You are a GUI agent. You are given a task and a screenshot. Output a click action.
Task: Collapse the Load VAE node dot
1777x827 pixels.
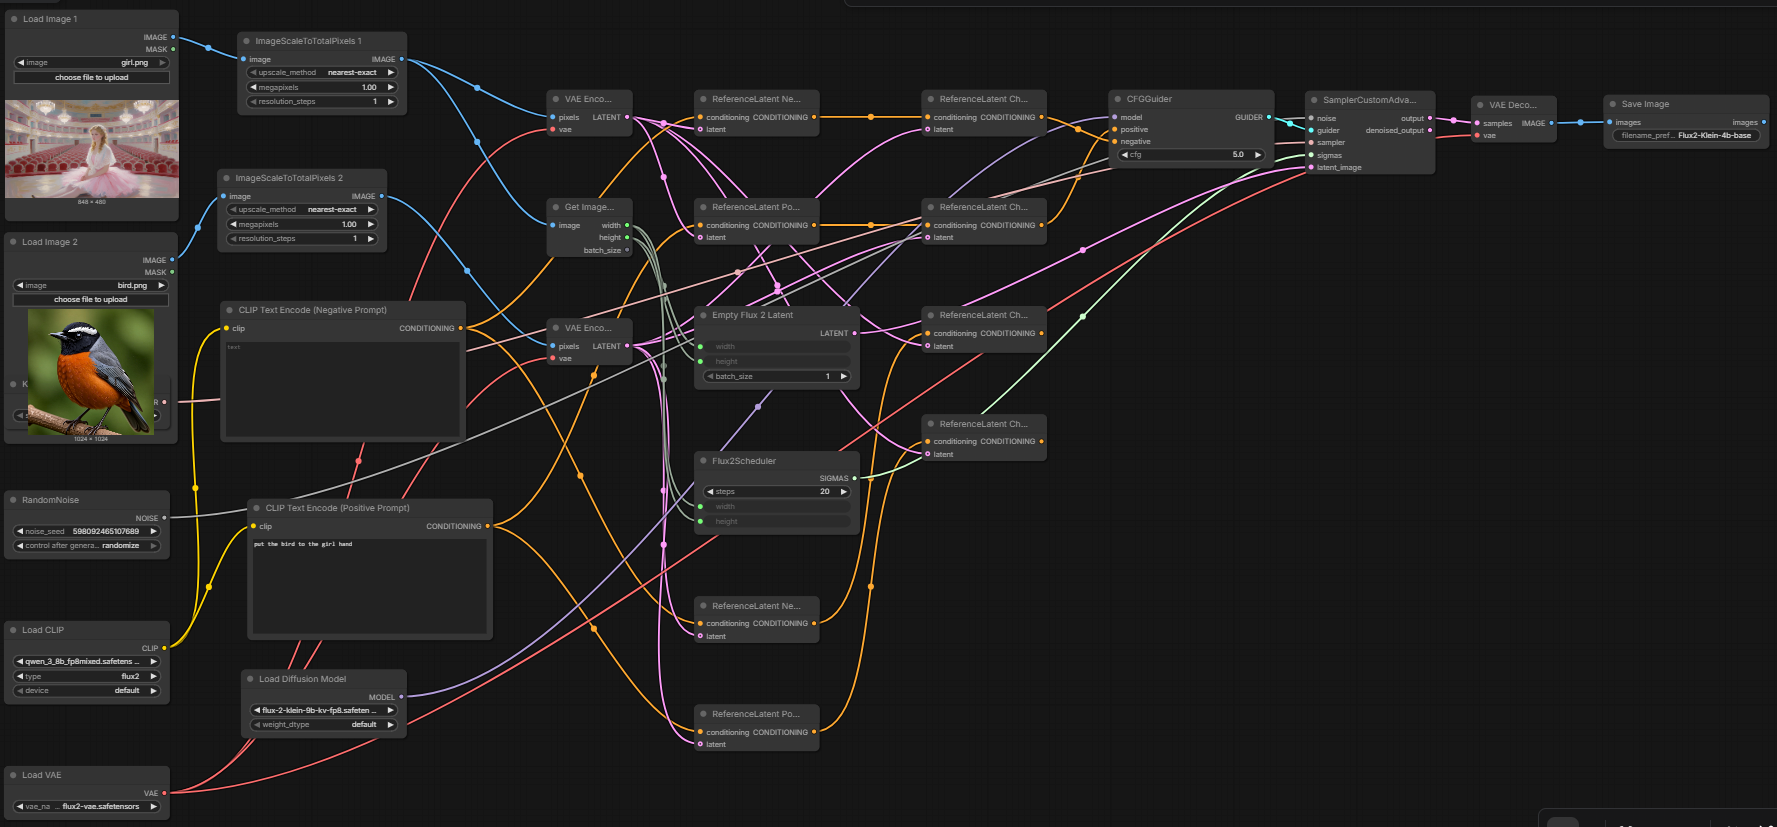pyautogui.click(x=13, y=775)
